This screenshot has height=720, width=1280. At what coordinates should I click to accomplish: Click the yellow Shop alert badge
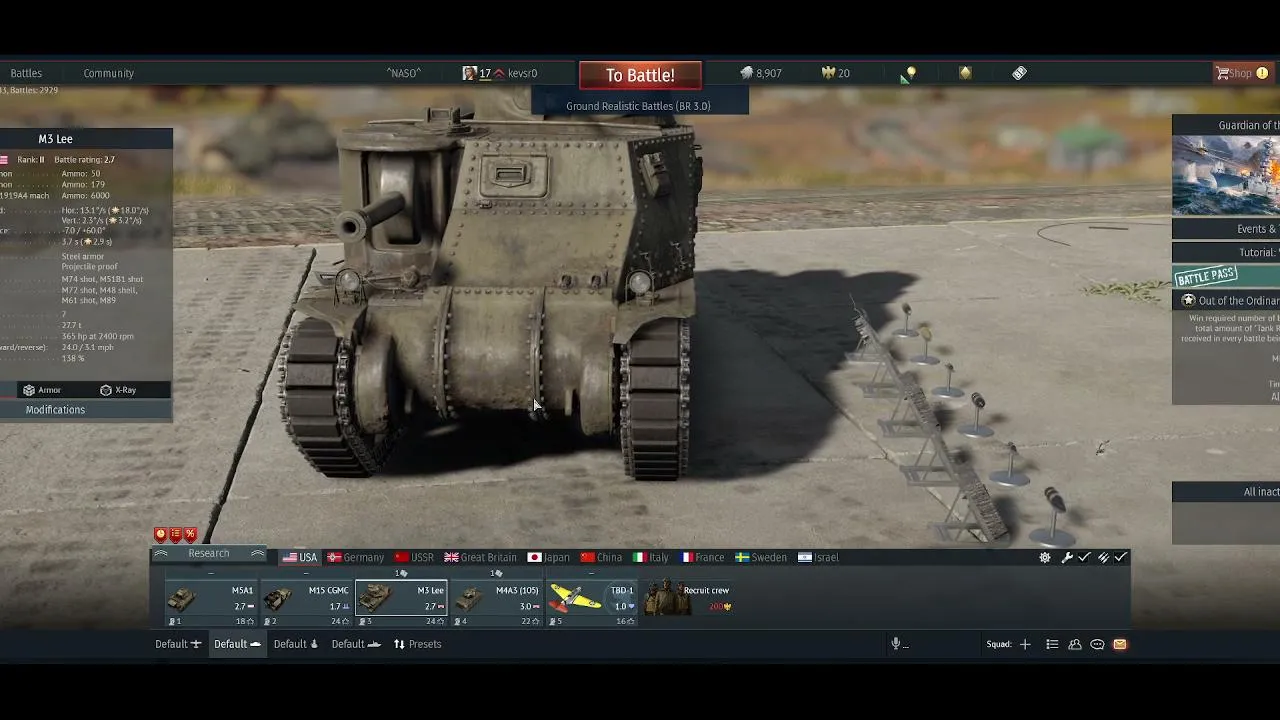pos(1262,73)
